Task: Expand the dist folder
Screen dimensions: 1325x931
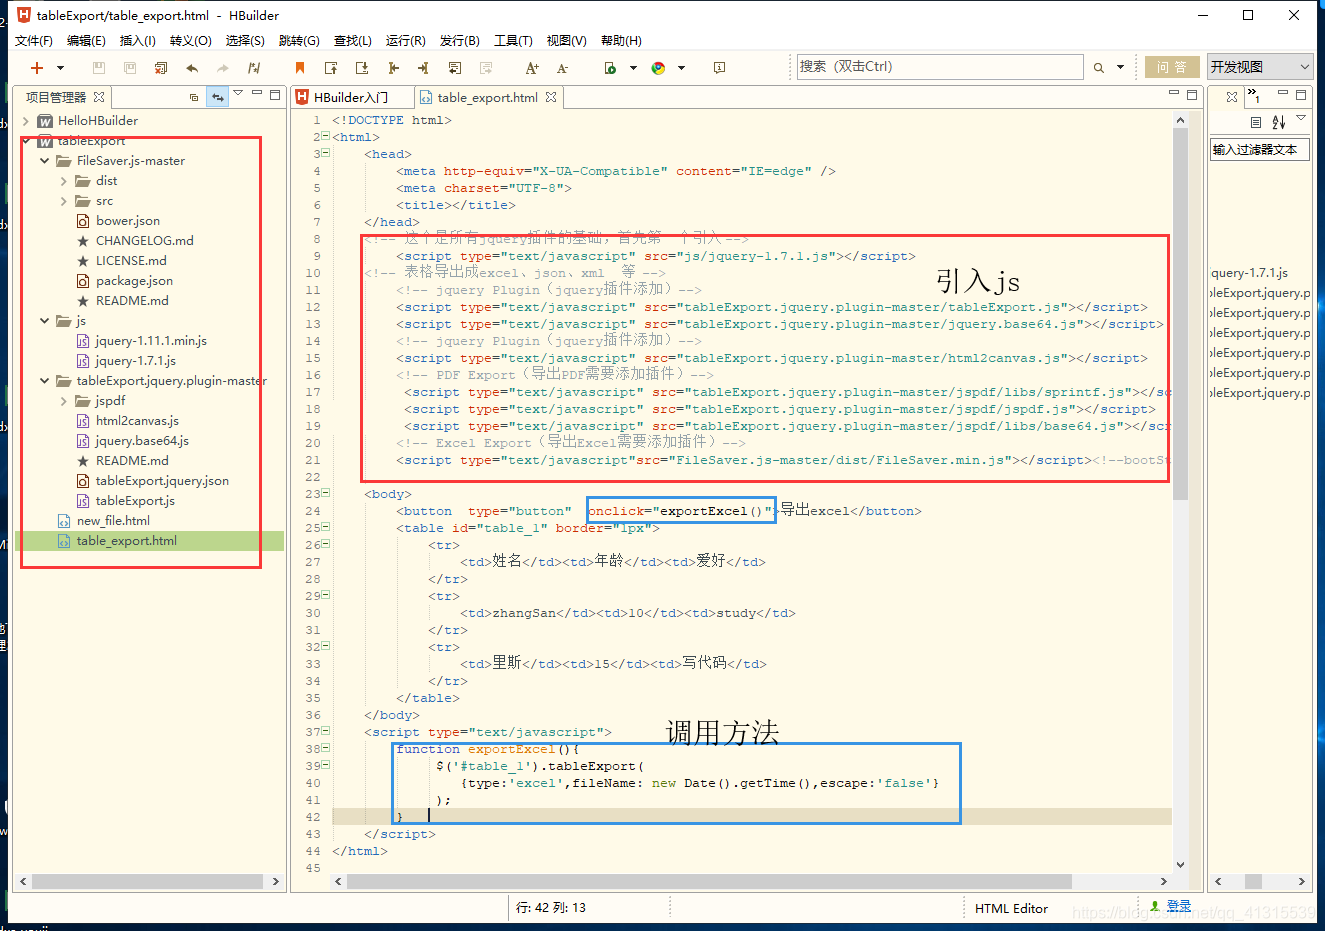Action: tap(64, 181)
